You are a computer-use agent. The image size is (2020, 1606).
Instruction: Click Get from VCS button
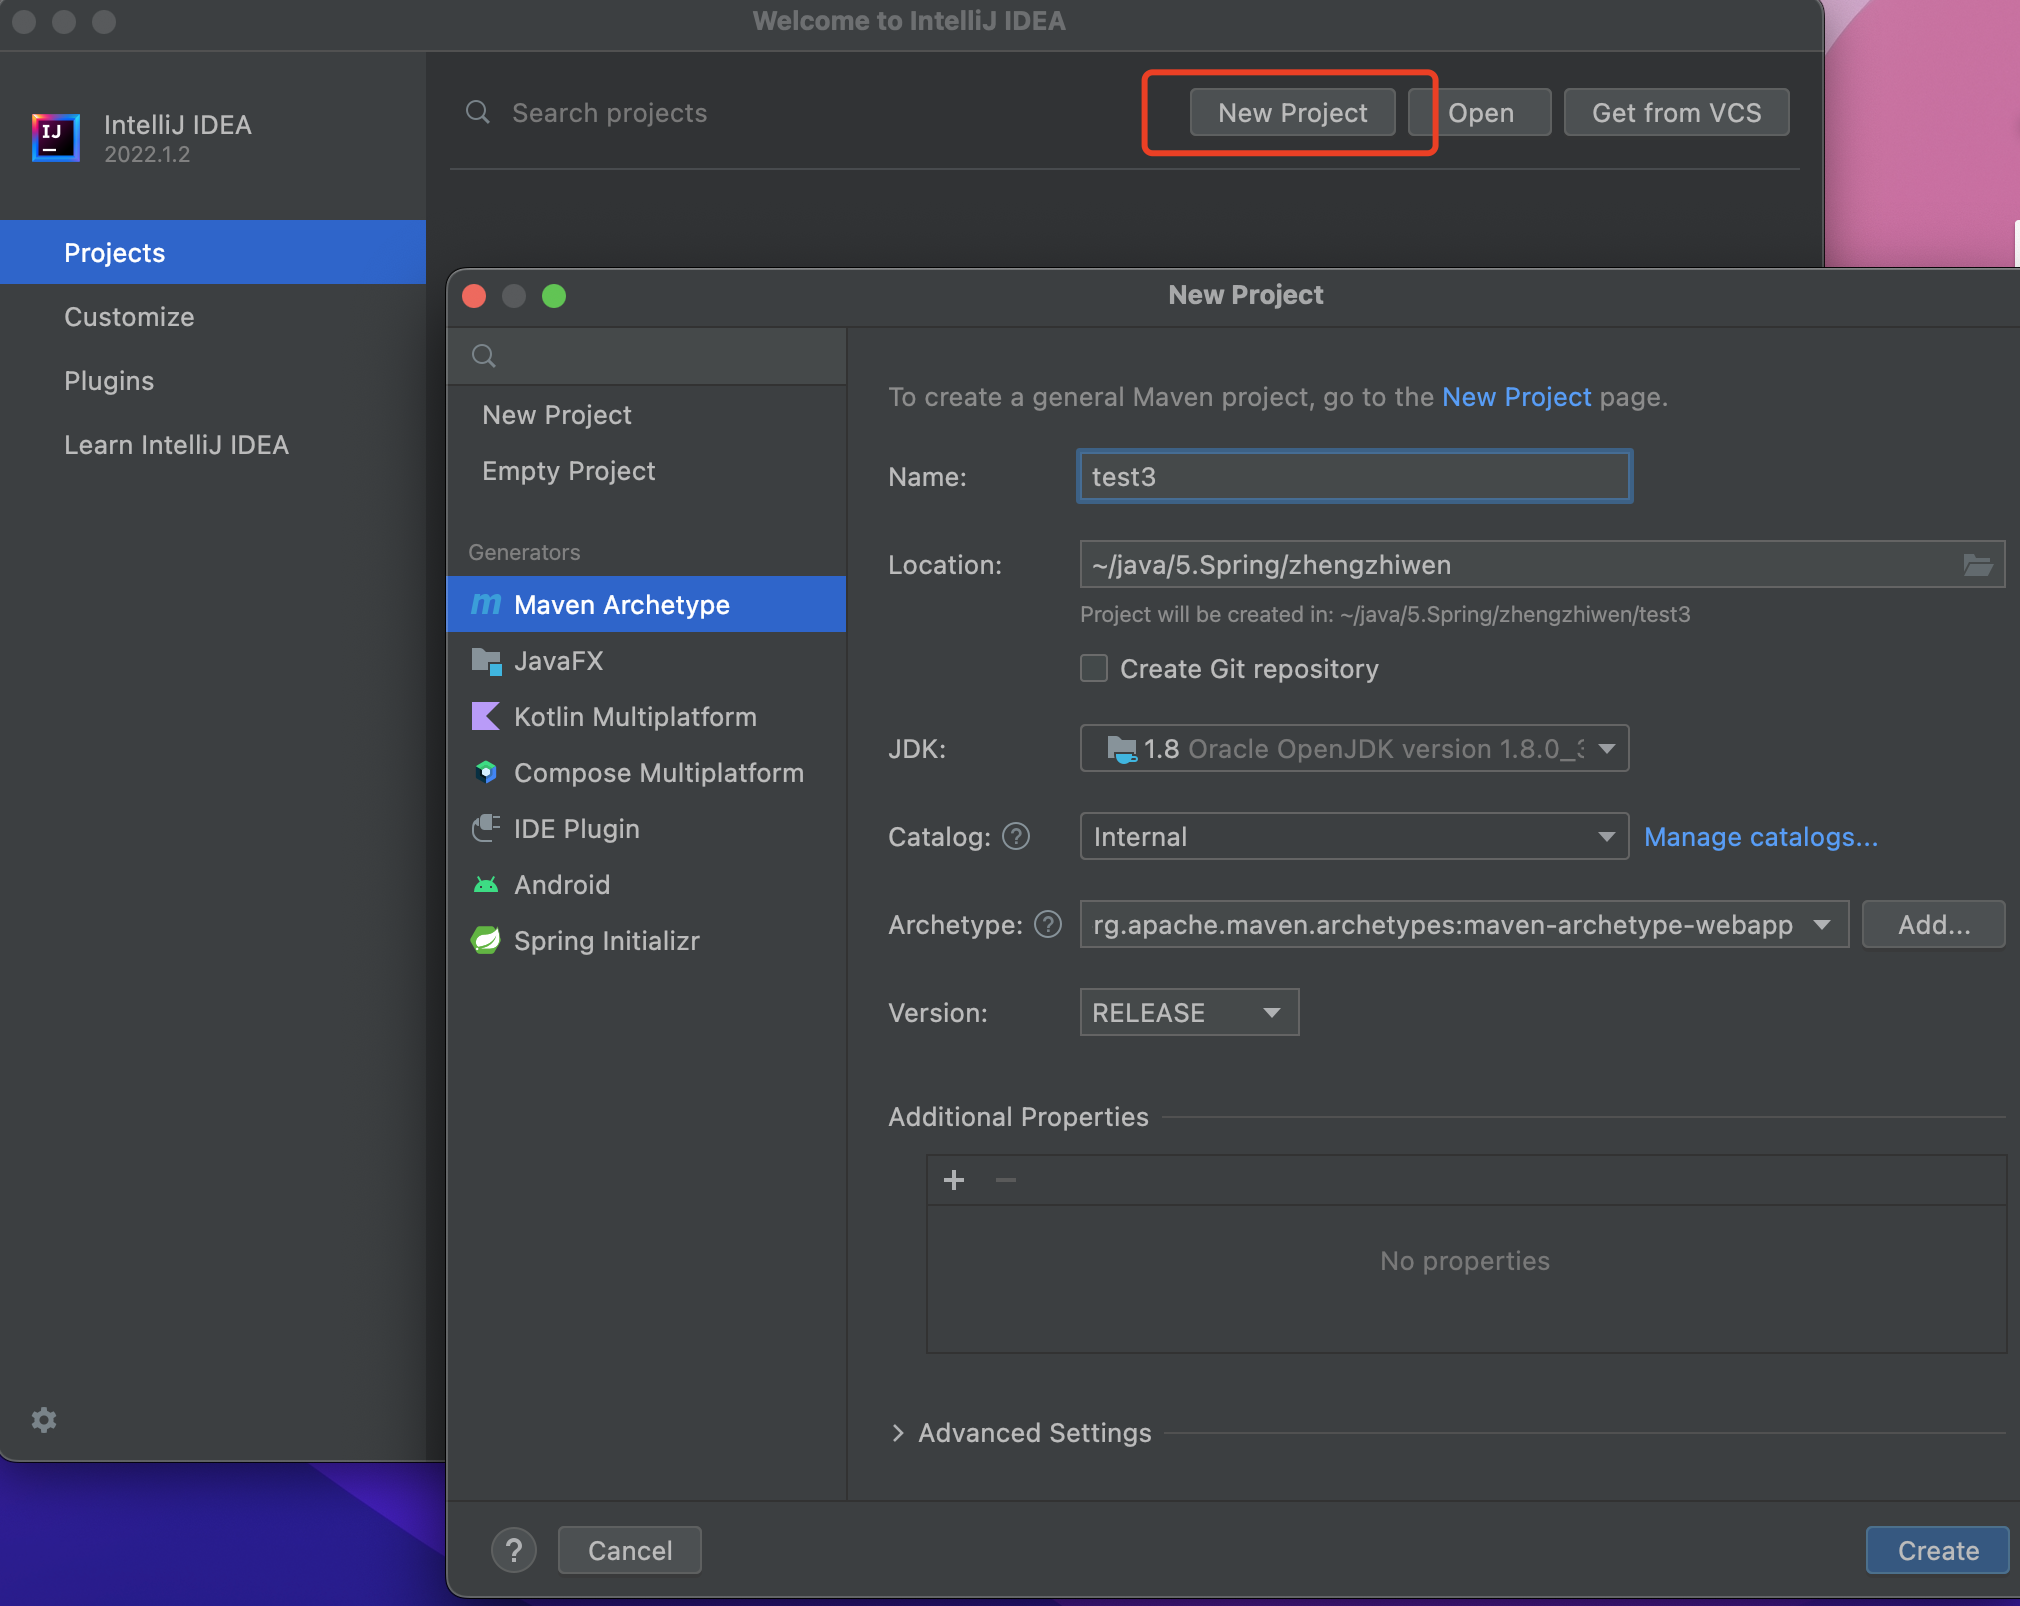(1676, 112)
